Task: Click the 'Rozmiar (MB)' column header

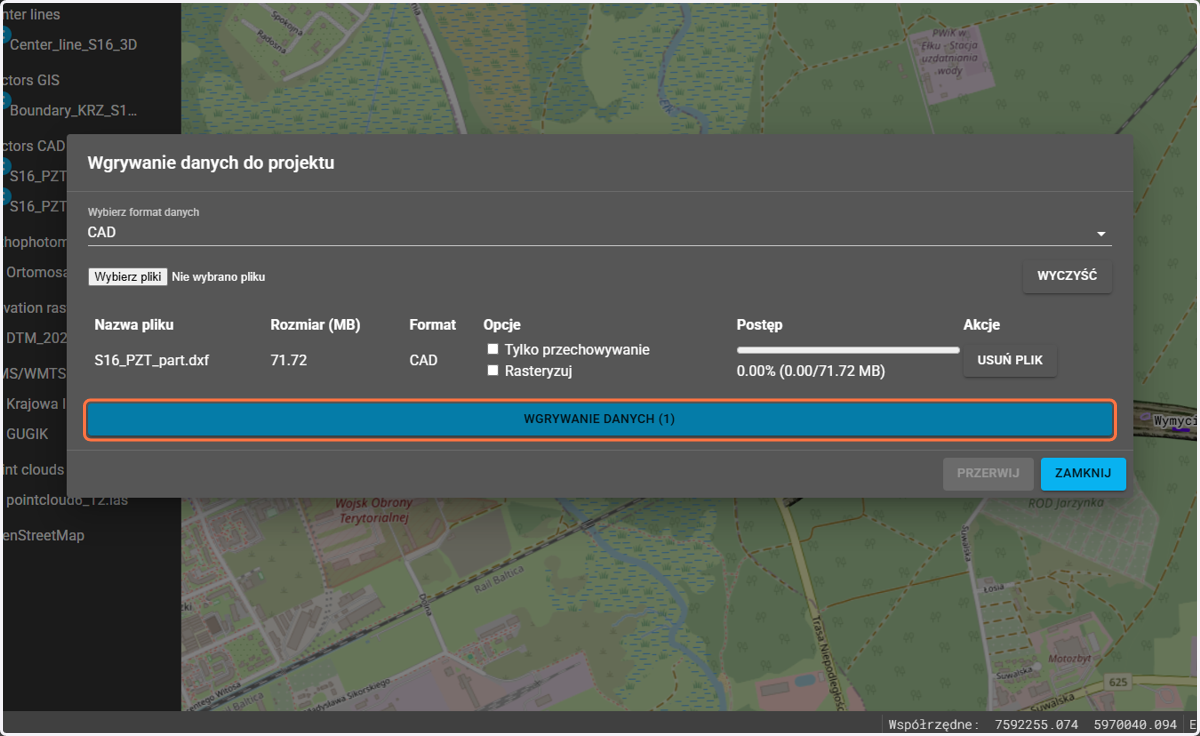Action: 315,325
